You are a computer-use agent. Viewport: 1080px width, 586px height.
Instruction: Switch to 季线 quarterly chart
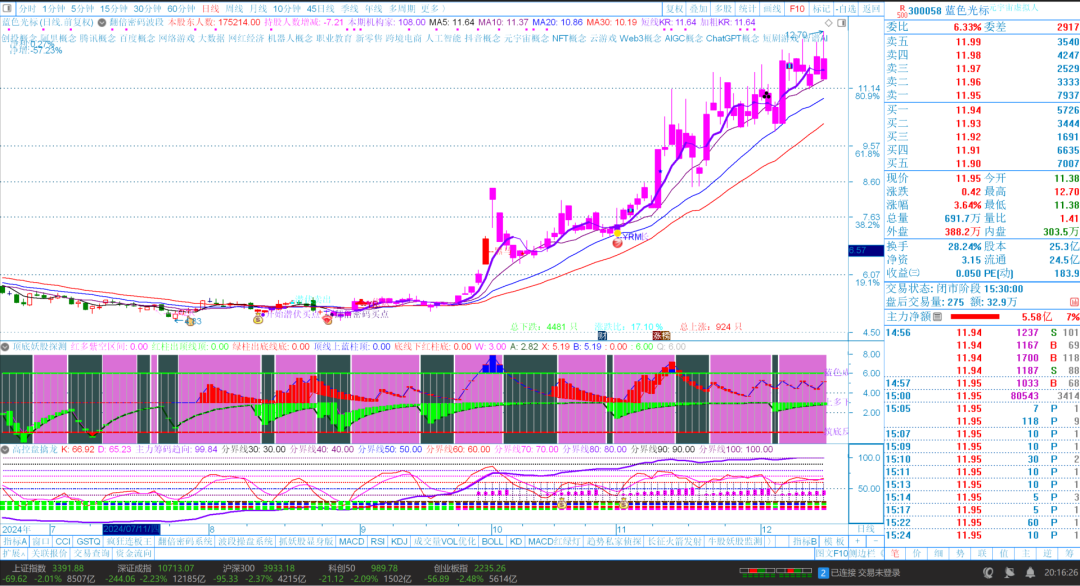(x=350, y=9)
